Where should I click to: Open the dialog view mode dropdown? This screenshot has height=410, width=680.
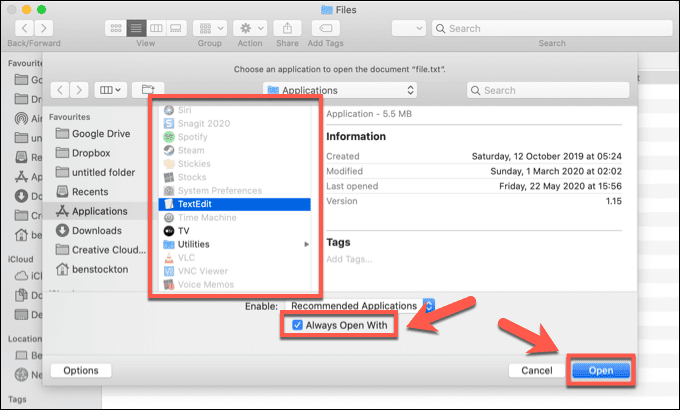(x=111, y=90)
